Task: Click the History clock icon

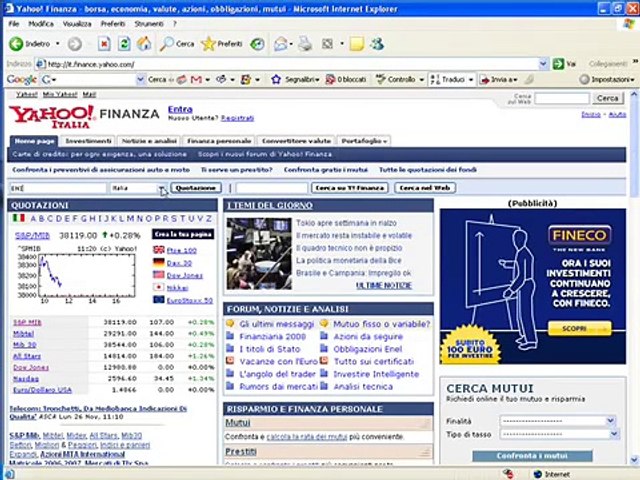Action: [x=257, y=44]
